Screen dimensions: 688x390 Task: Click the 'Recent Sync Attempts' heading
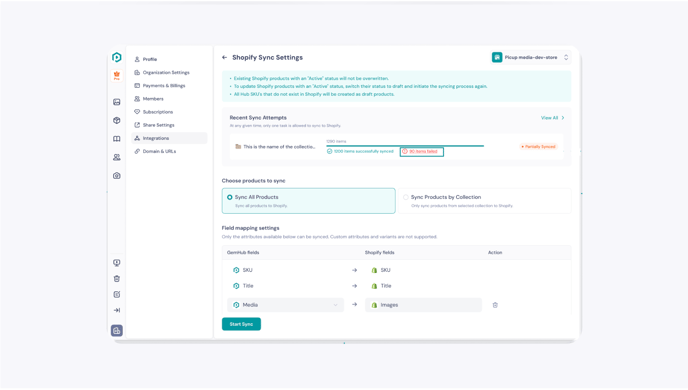[x=258, y=118]
